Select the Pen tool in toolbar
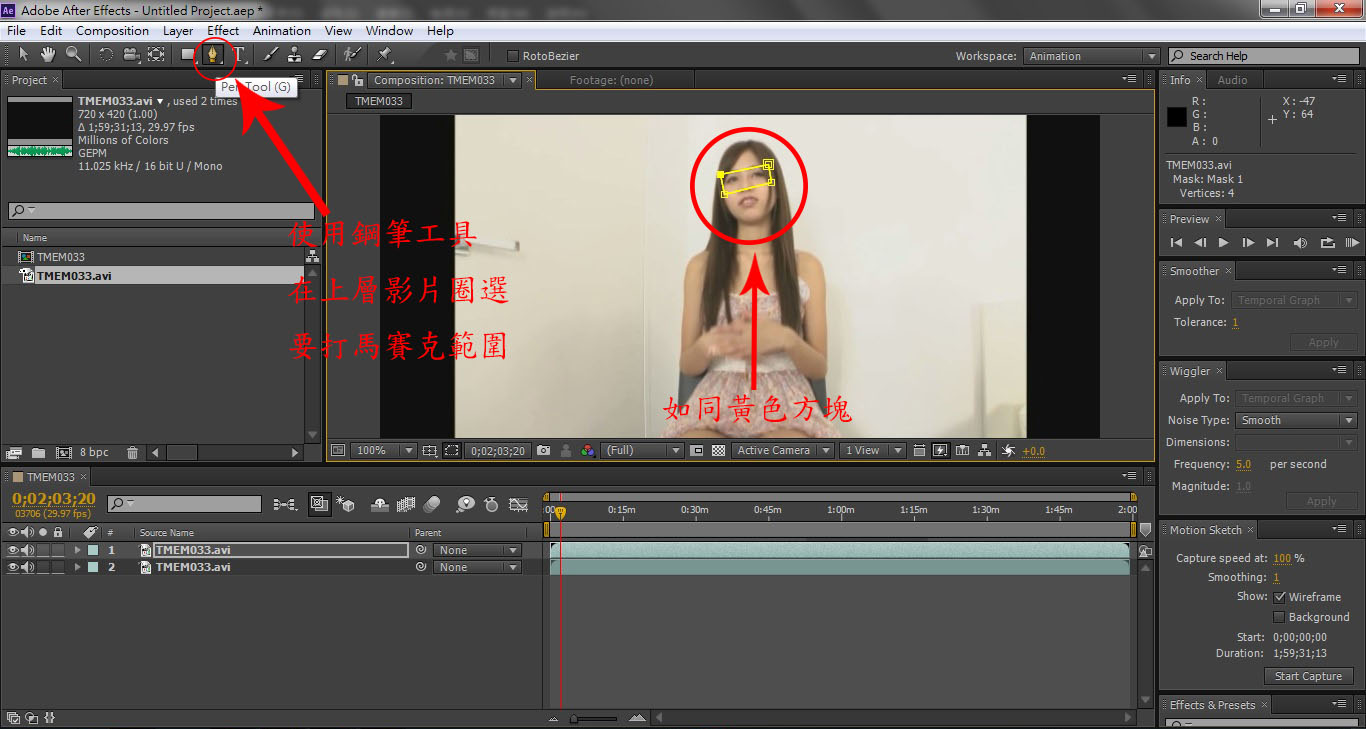This screenshot has width=1366, height=729. (213, 55)
